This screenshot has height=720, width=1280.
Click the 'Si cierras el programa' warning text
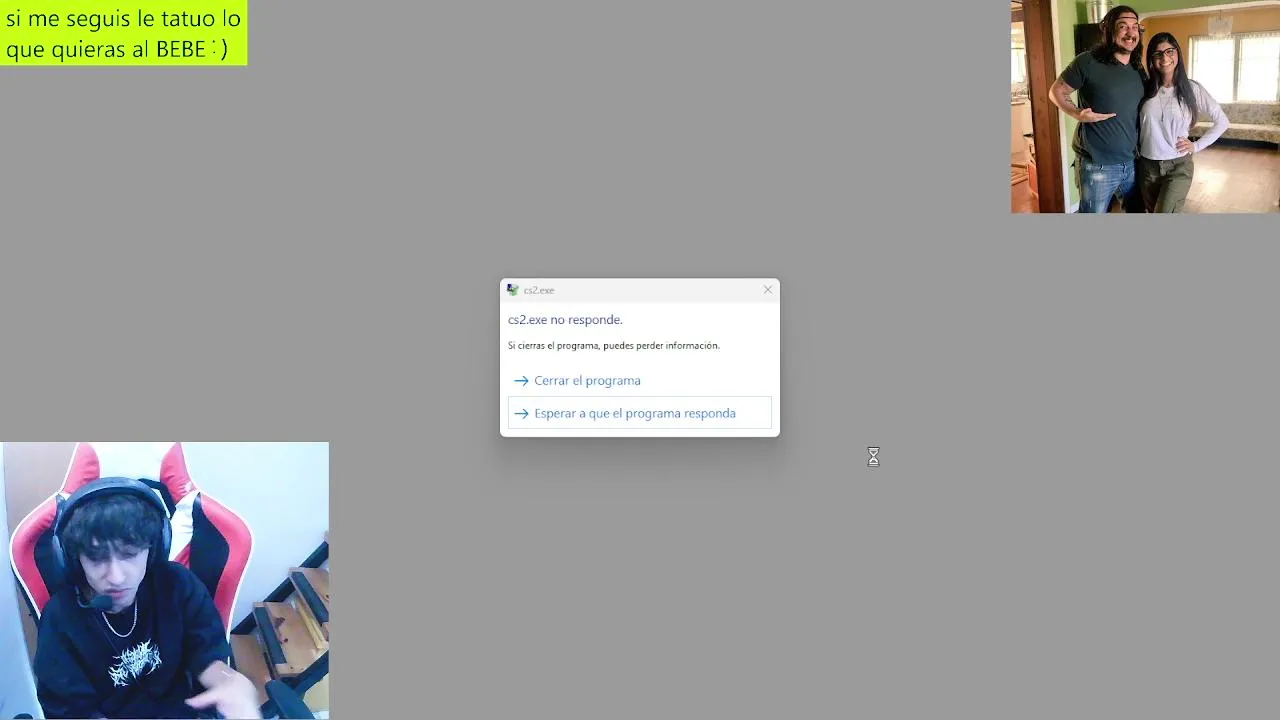pyautogui.click(x=613, y=346)
